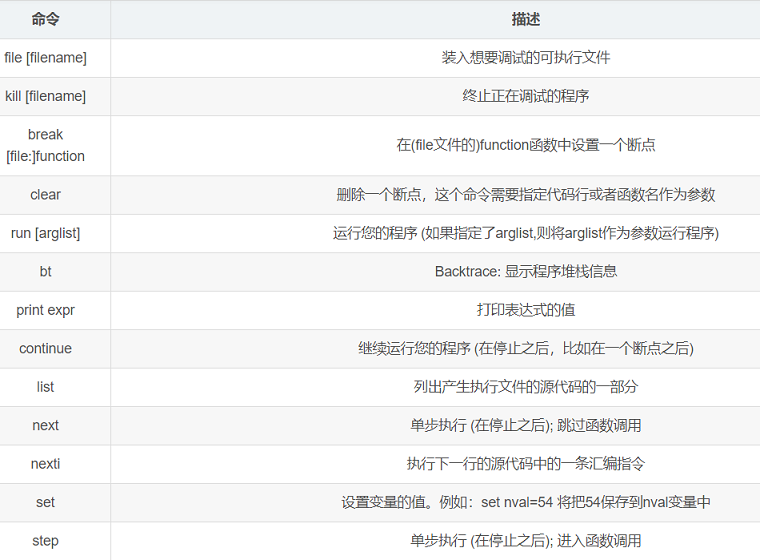
Task: Select the run [arglist] command cell
Action: pos(46,233)
